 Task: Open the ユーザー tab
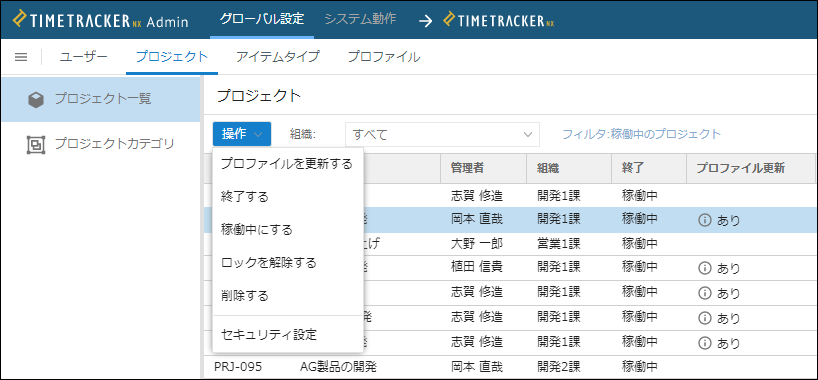[x=83, y=57]
